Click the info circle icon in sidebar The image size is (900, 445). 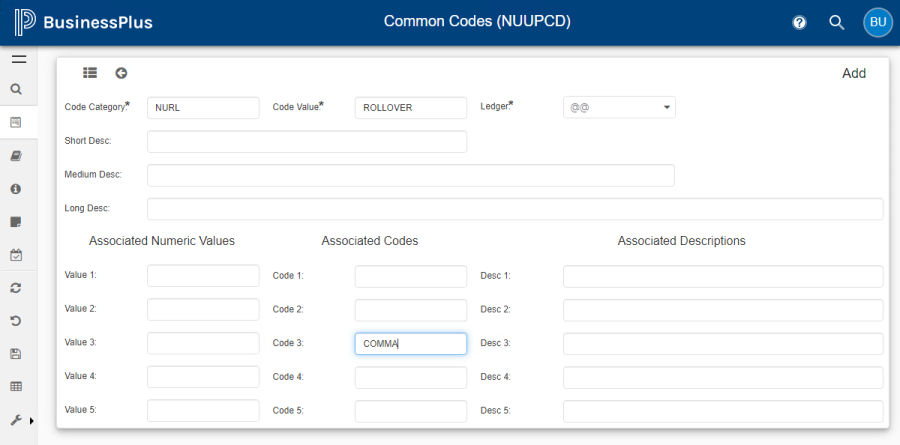pos(16,188)
